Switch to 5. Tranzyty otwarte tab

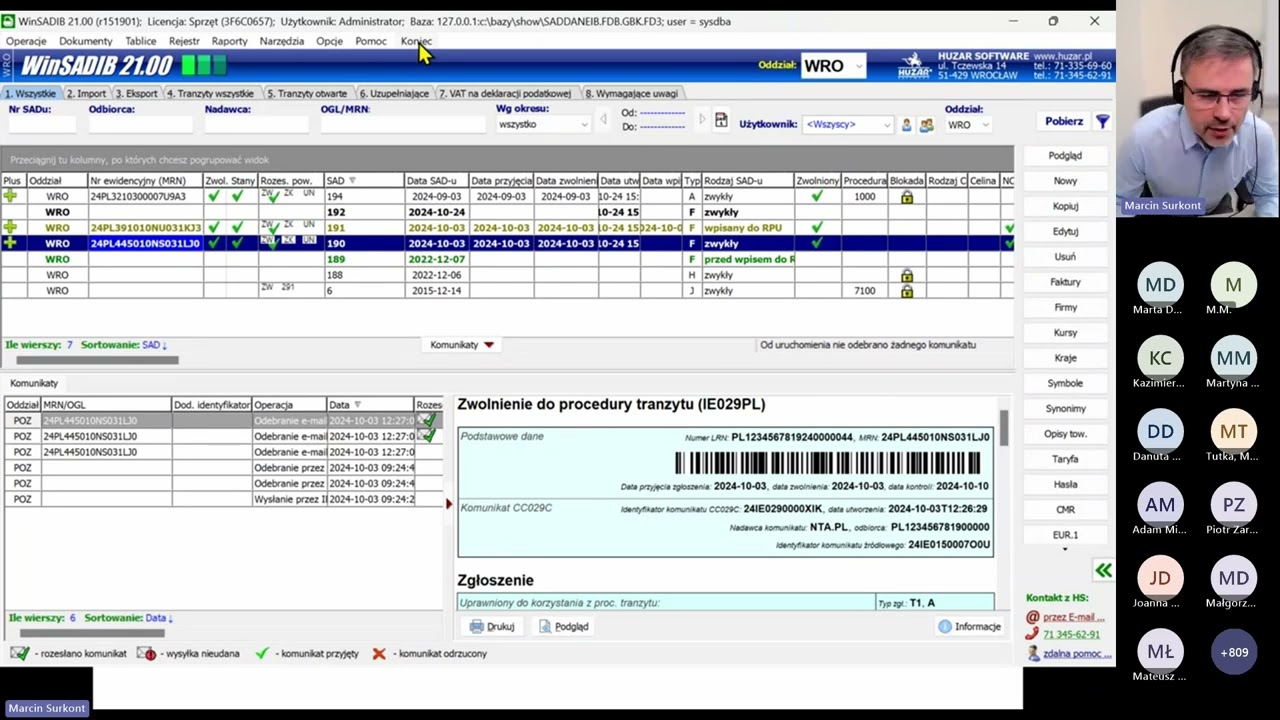[307, 93]
